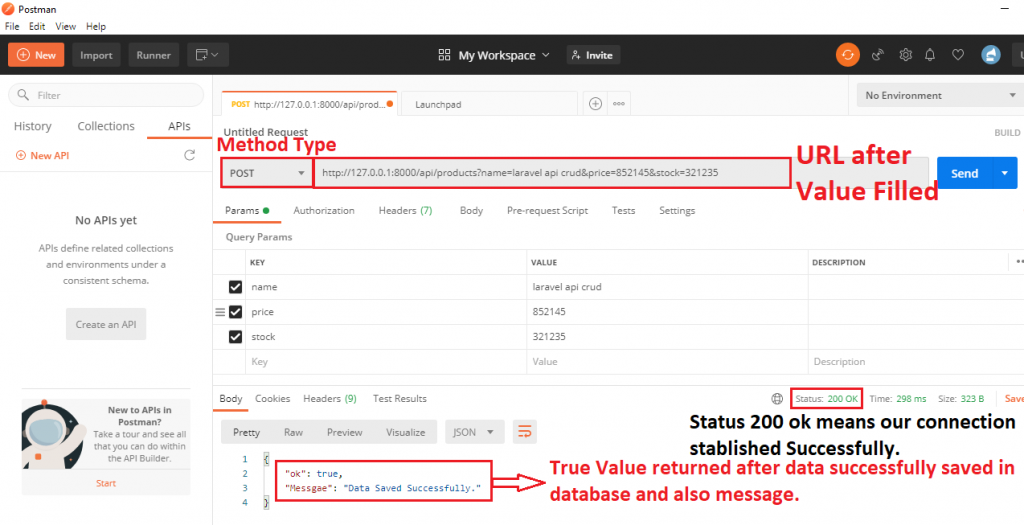Screen dimensions: 1024x525
Task: Open the settings gear icon
Action: (905, 55)
